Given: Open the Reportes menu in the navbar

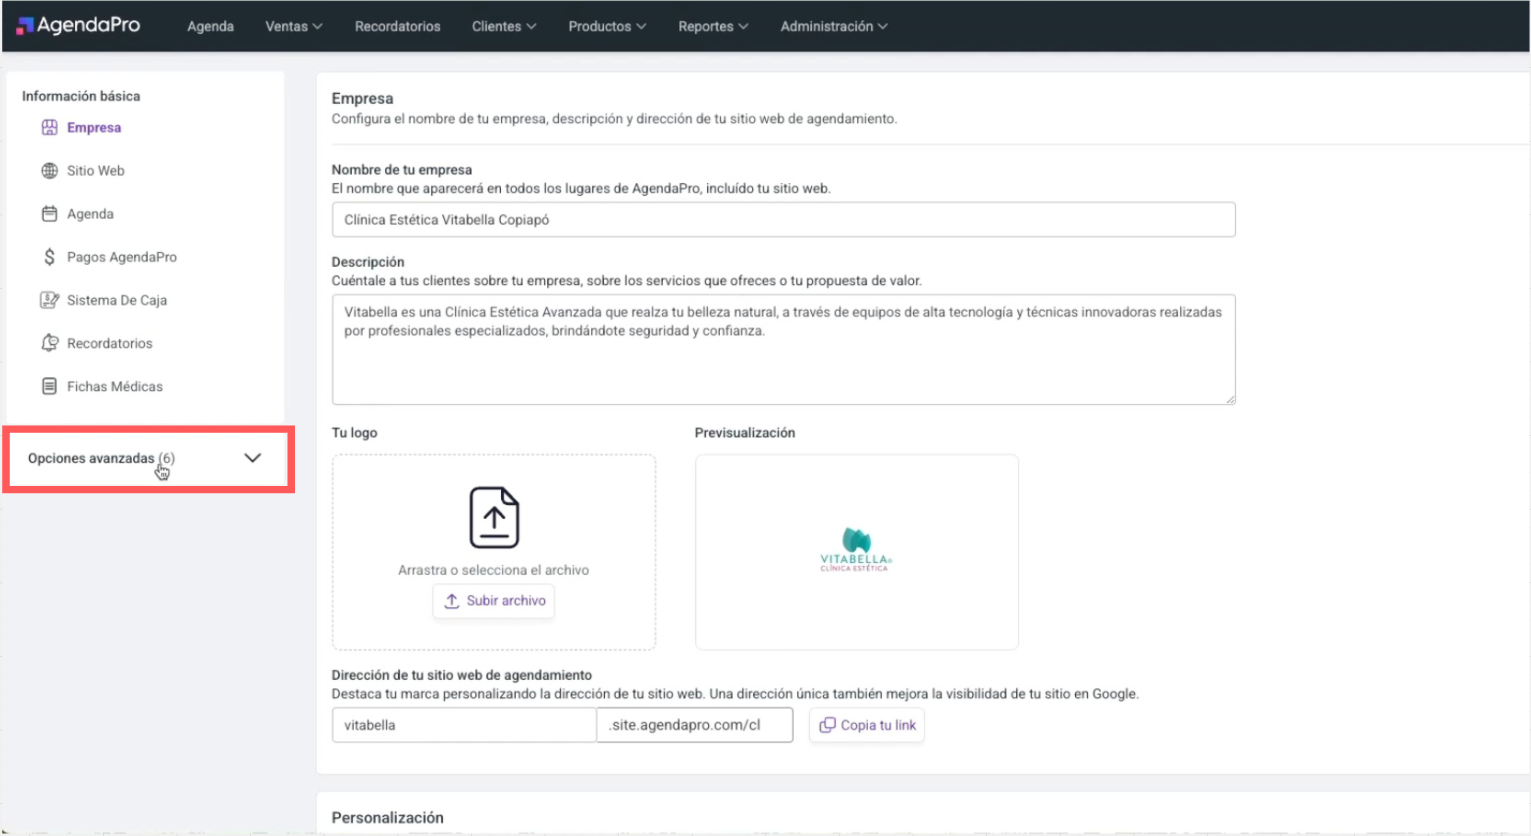Looking at the screenshot, I should click(713, 26).
